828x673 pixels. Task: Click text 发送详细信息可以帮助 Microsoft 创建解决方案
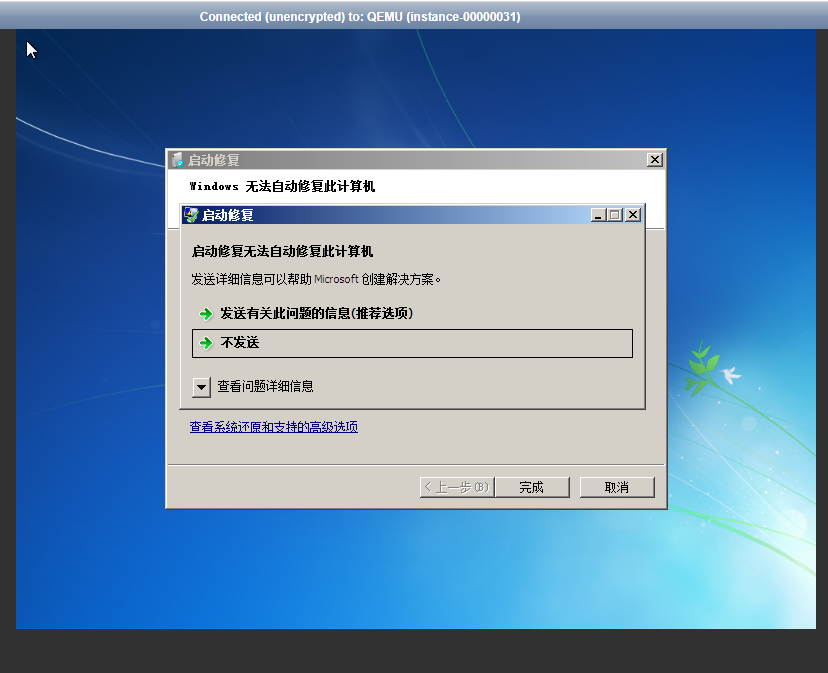316,279
